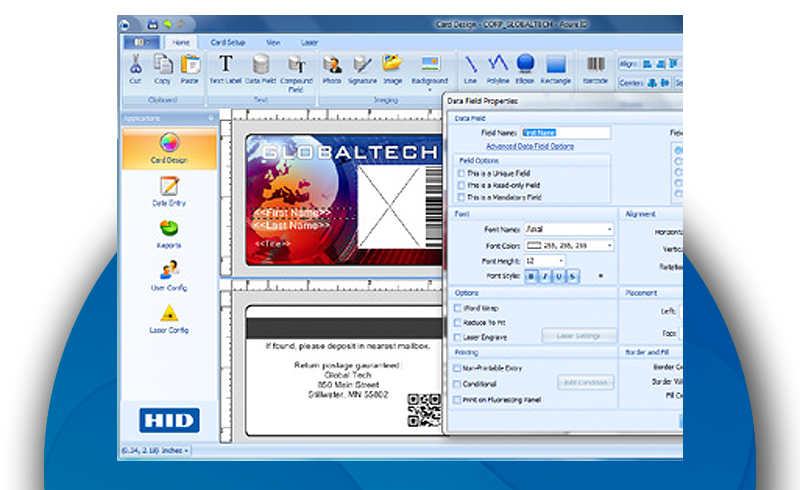Viewport: 800px width, 490px height.
Task: Check 'This is a Read-only Field'
Action: 461,185
